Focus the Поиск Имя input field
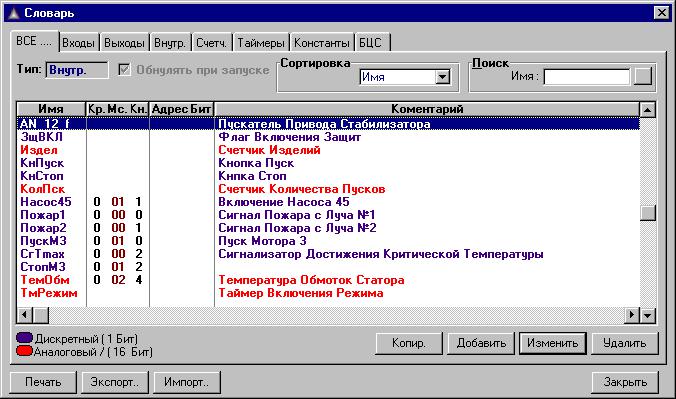 click(586, 77)
